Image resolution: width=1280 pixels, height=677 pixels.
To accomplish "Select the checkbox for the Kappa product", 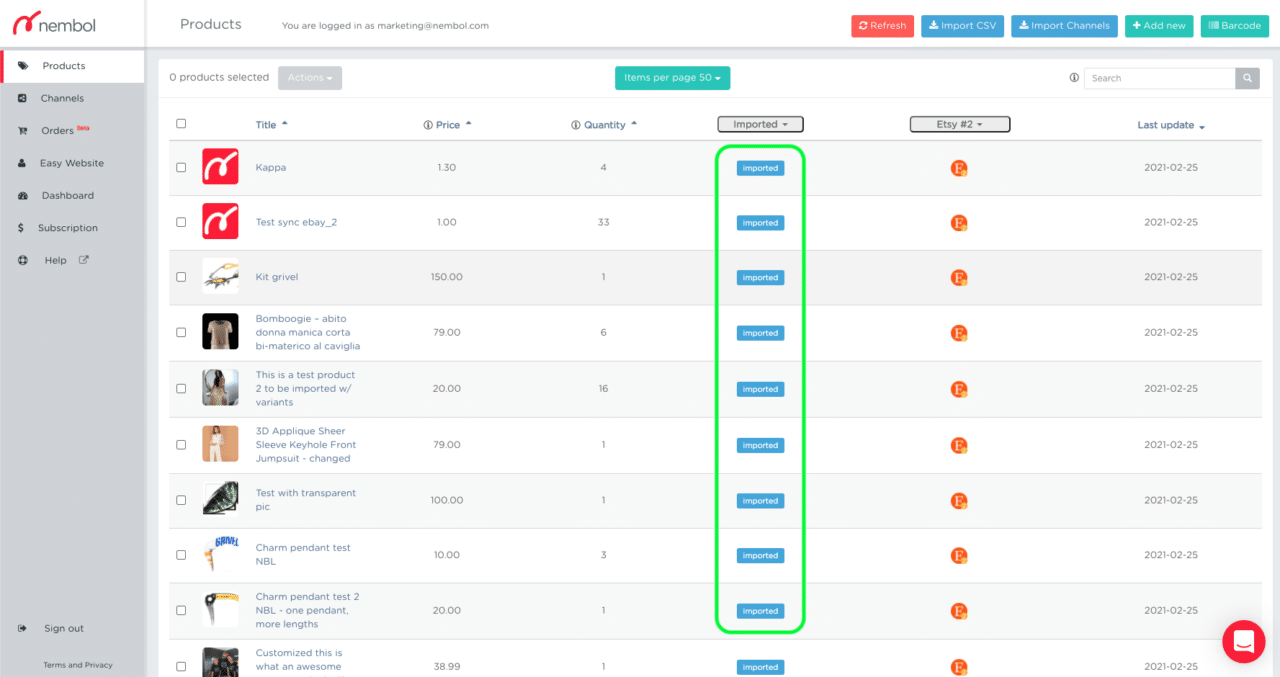I will (181, 167).
